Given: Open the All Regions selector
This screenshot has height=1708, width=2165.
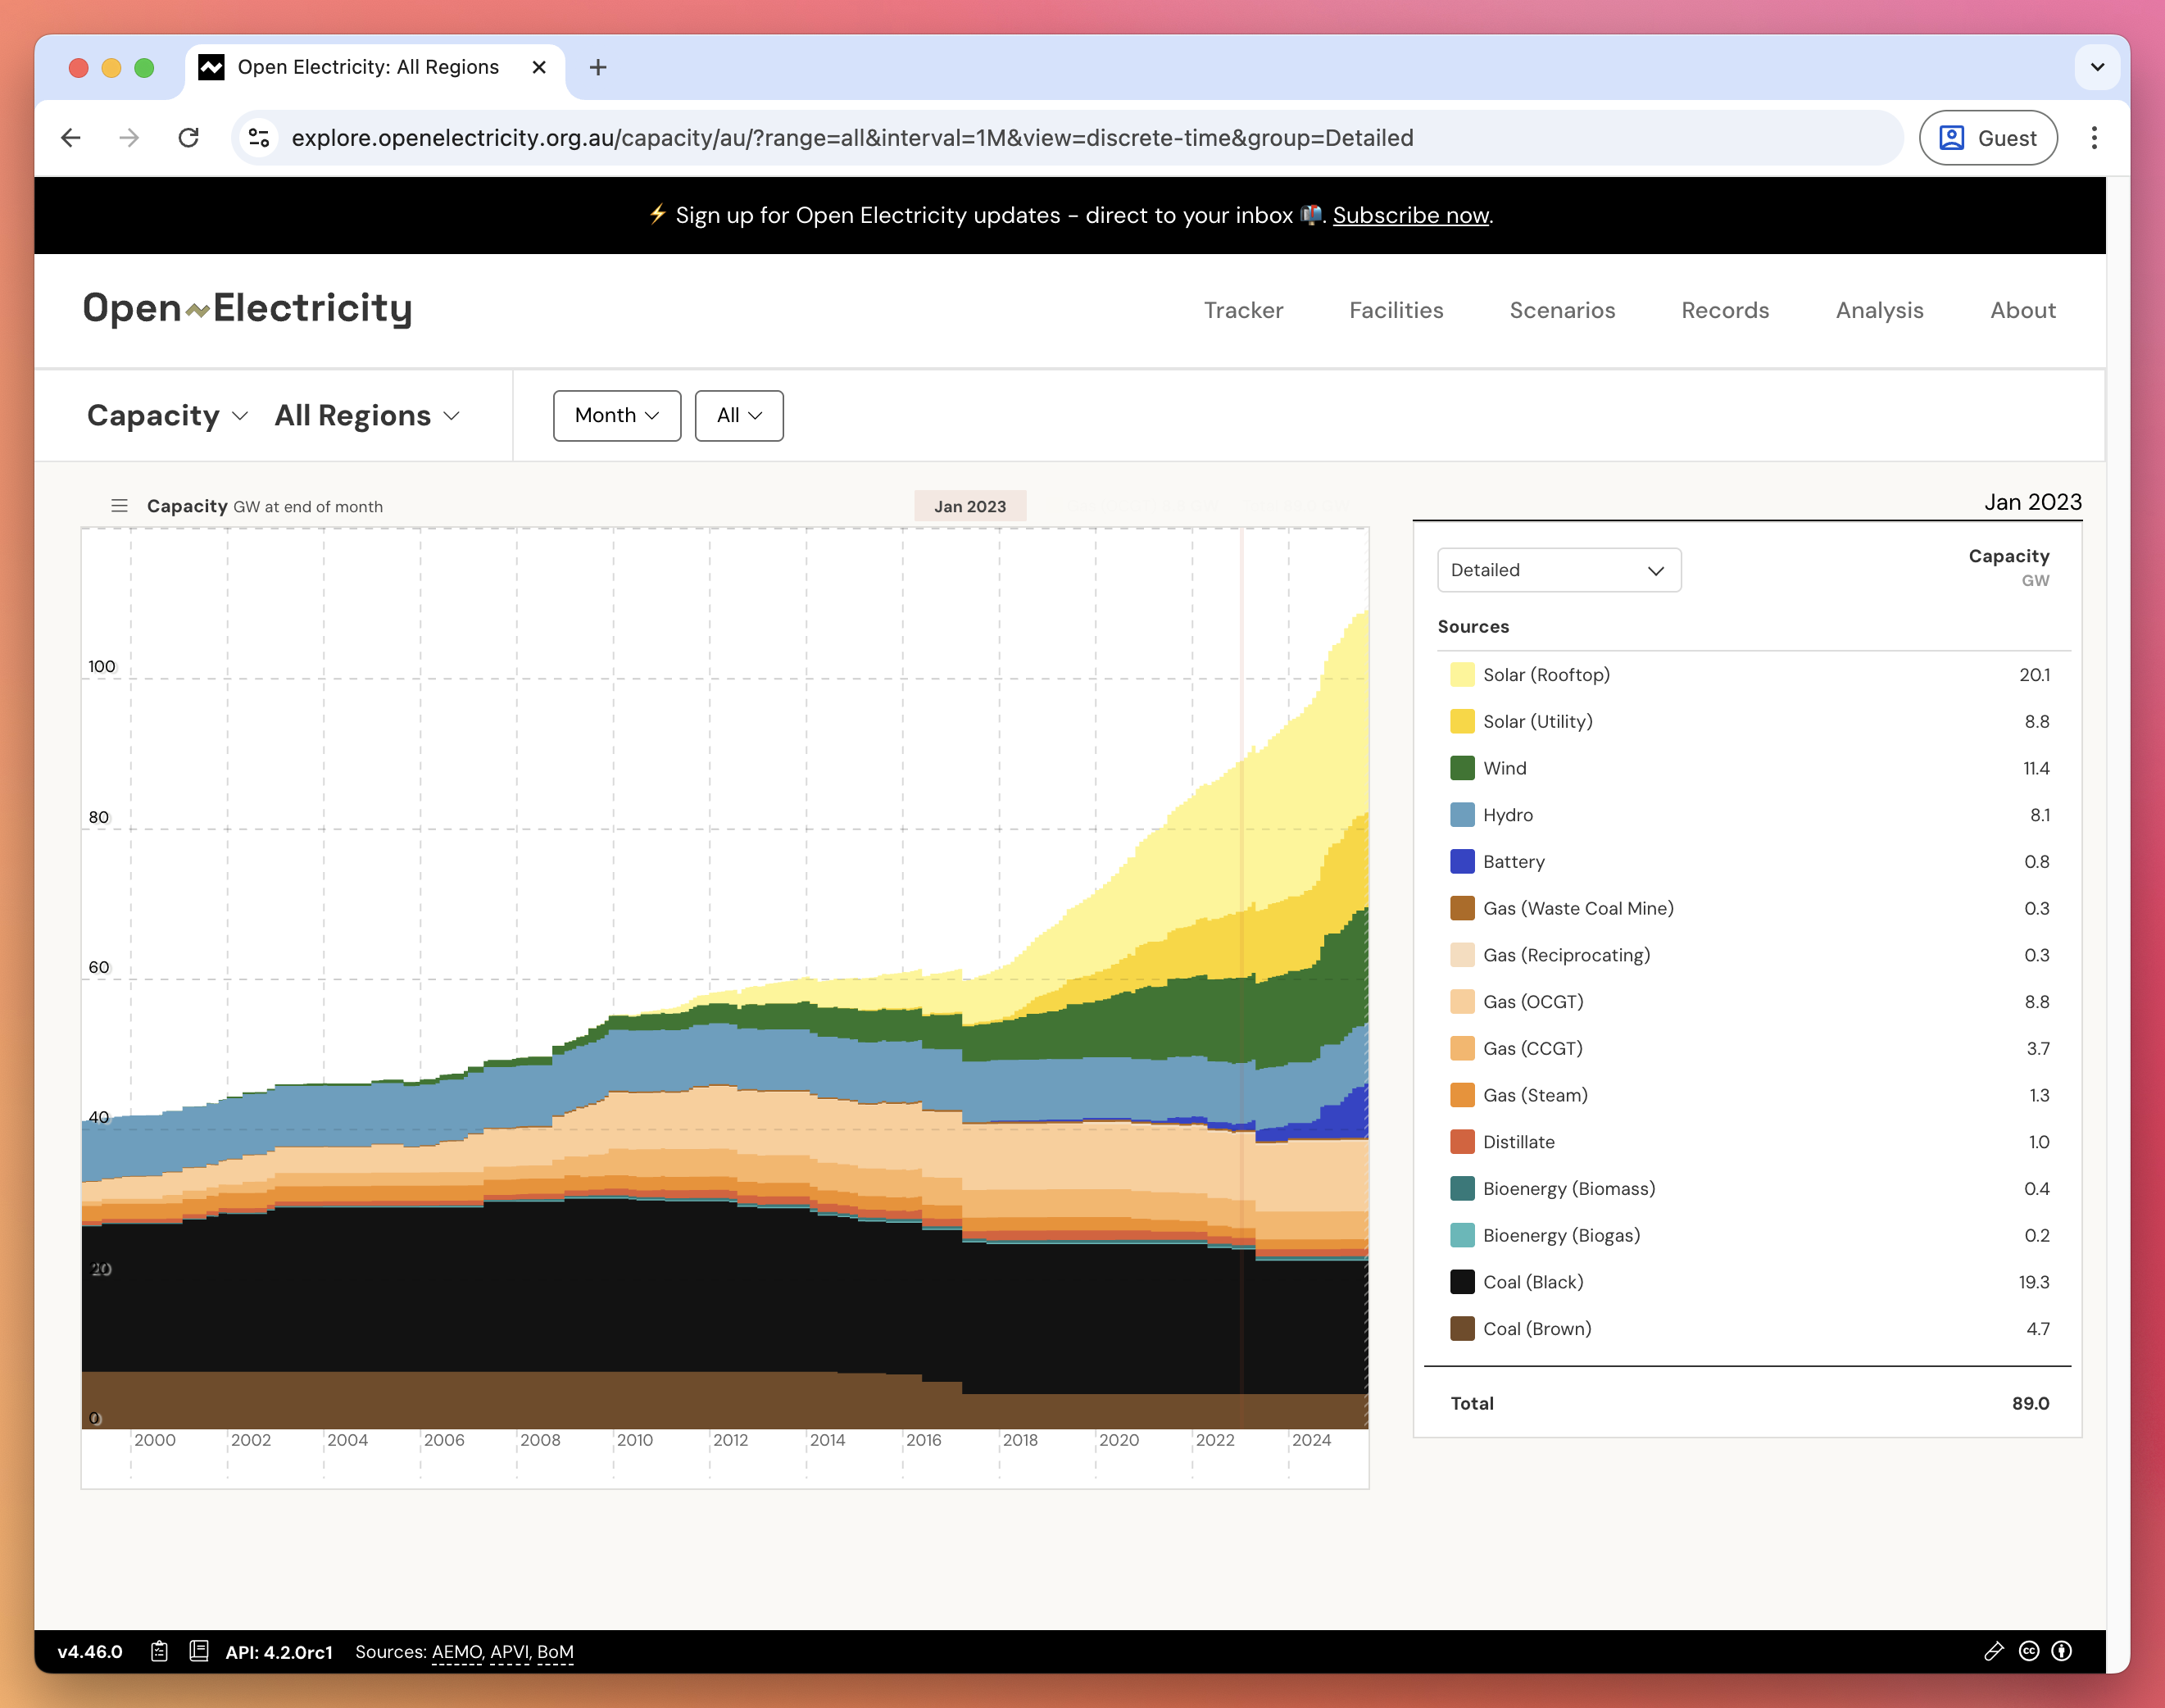Looking at the screenshot, I should pyautogui.click(x=366, y=415).
